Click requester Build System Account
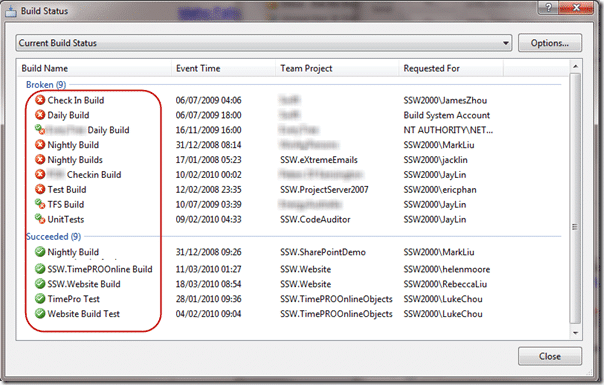Image resolution: width=604 pixels, height=385 pixels. (x=446, y=115)
